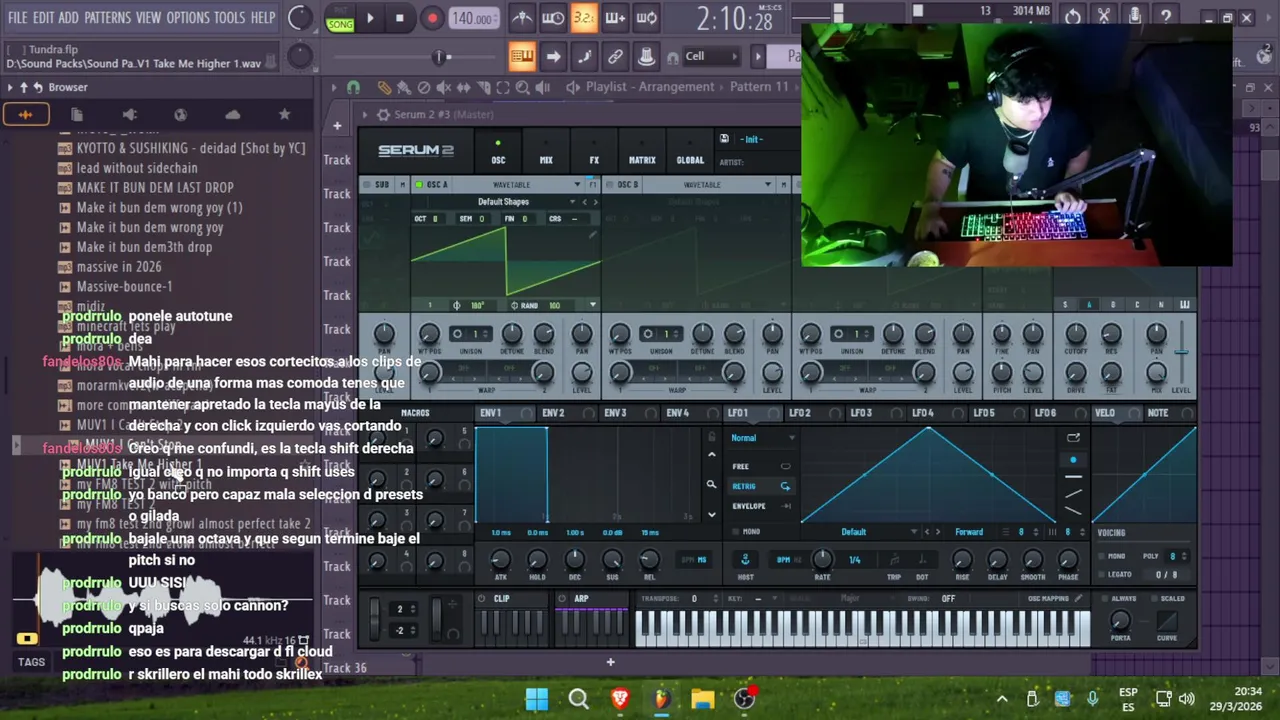
Task: Toggle the 3.2 countdown-before-recording icon
Action: coord(584,18)
